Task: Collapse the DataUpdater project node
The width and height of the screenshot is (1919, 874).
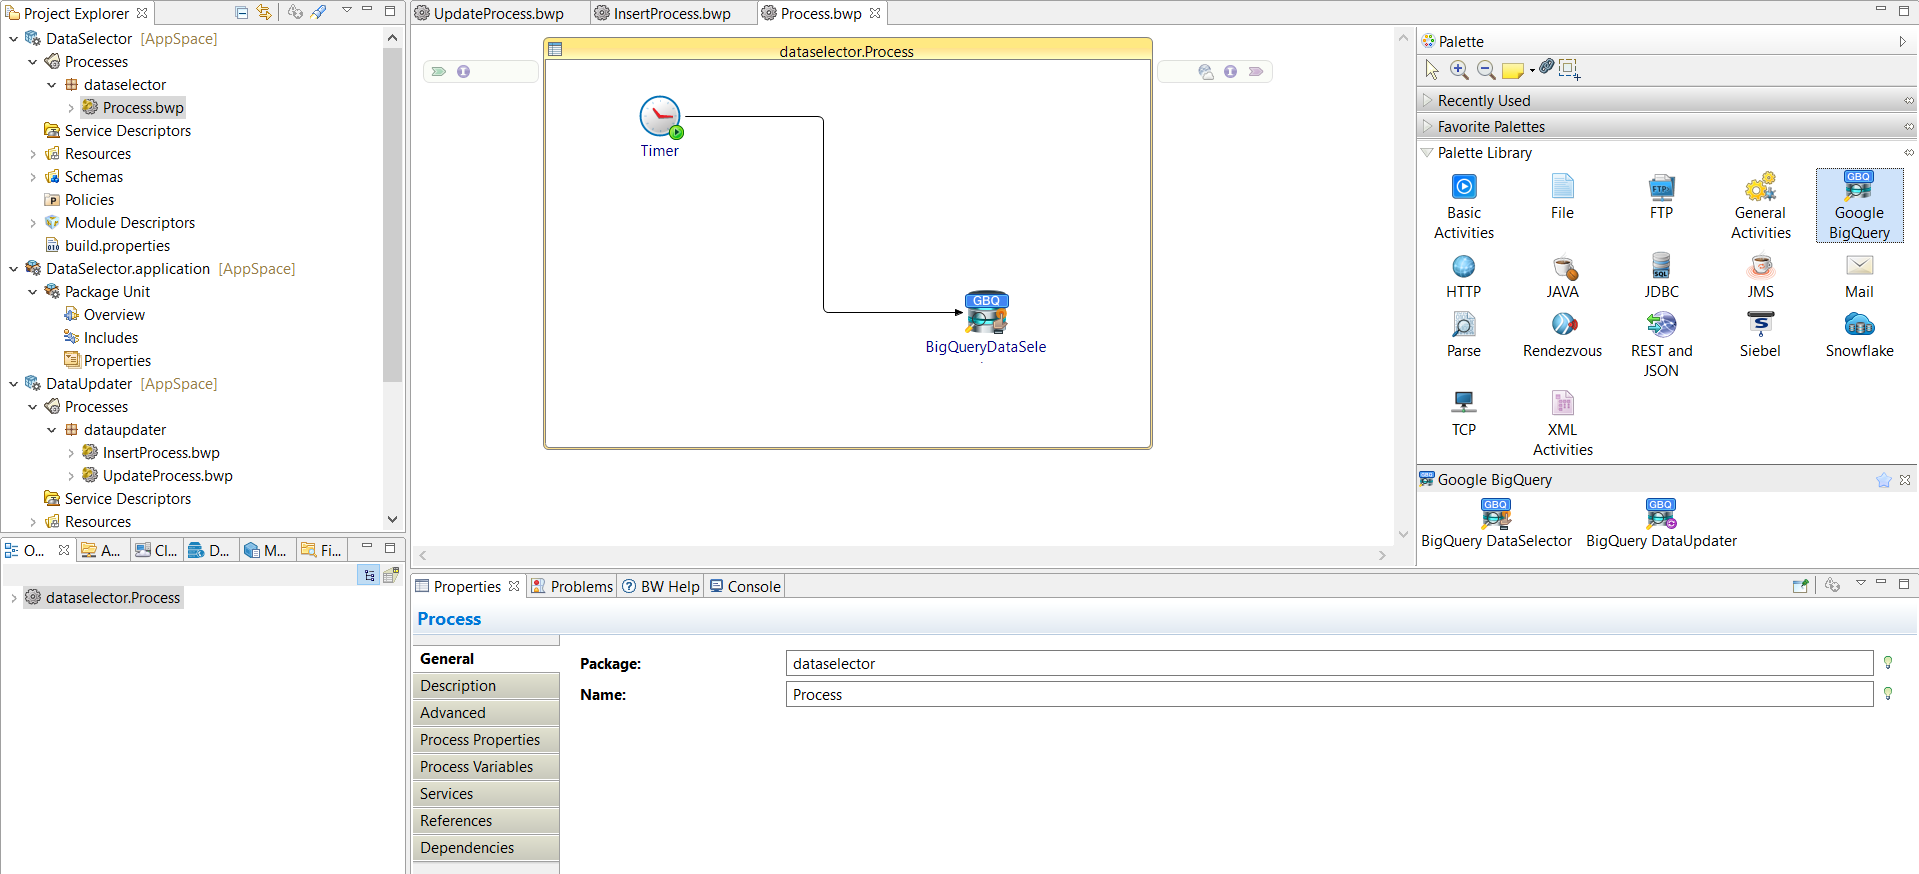Action: click(x=14, y=384)
